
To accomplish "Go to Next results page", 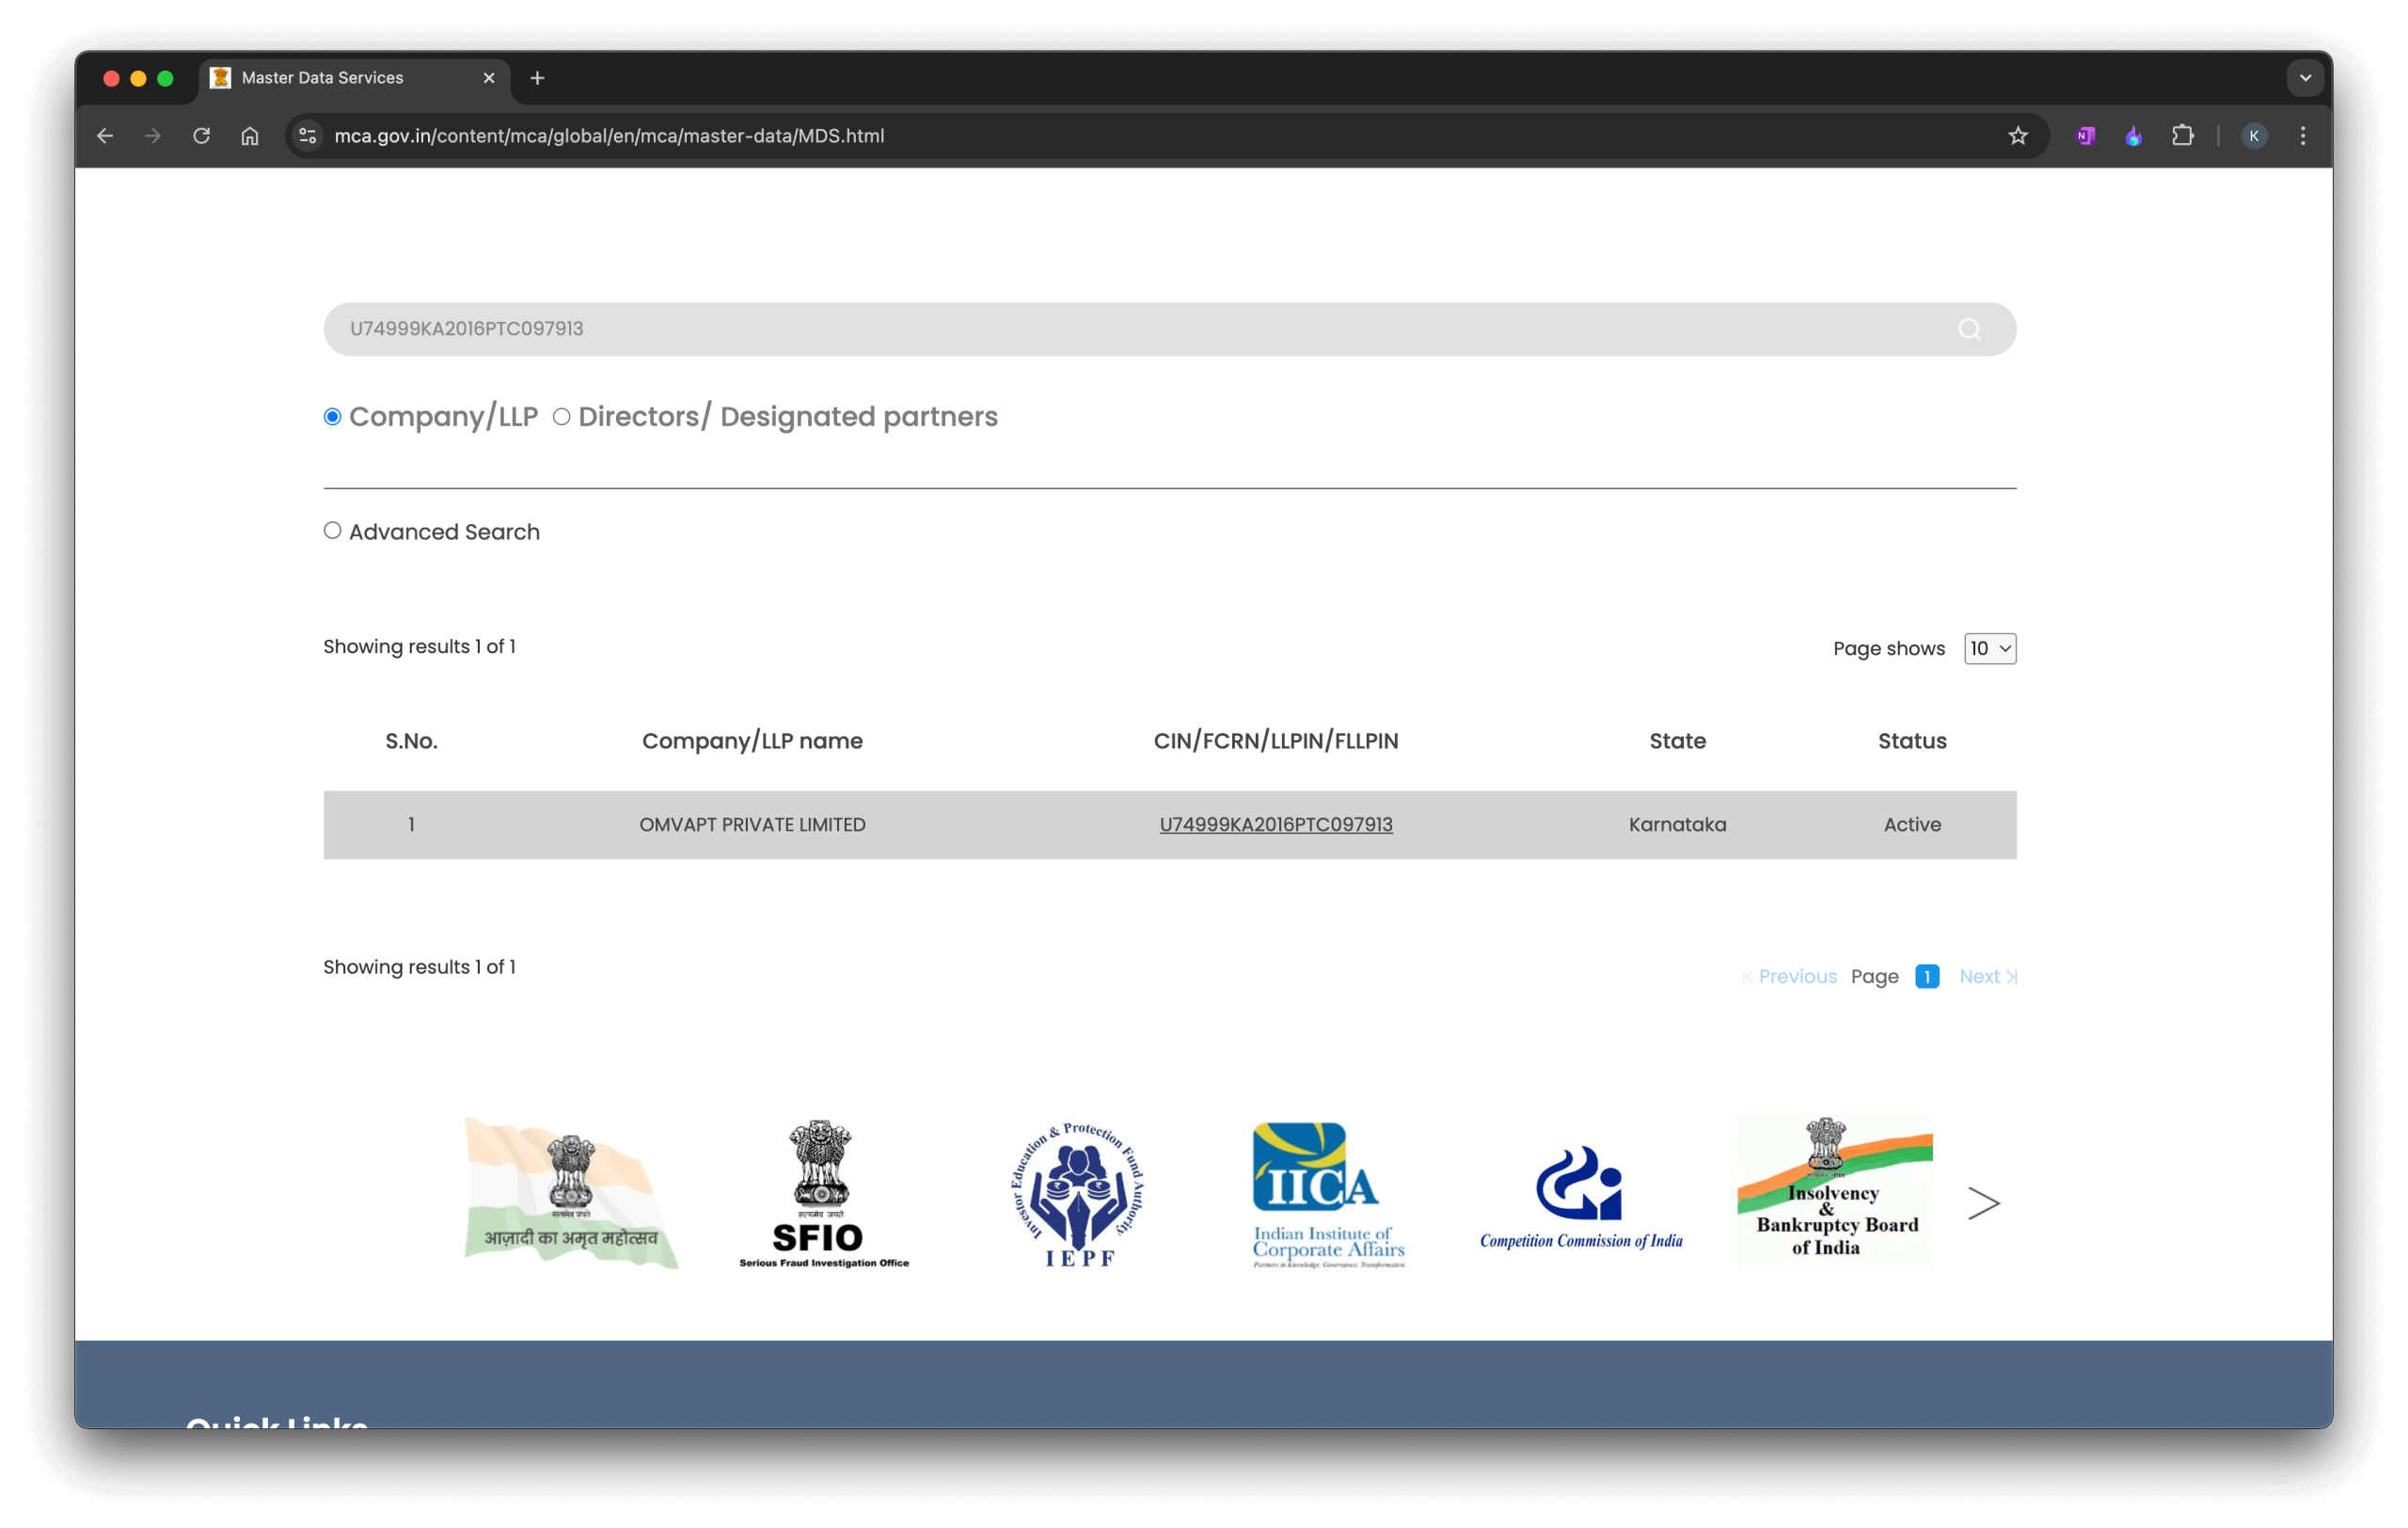I will (1988, 977).
